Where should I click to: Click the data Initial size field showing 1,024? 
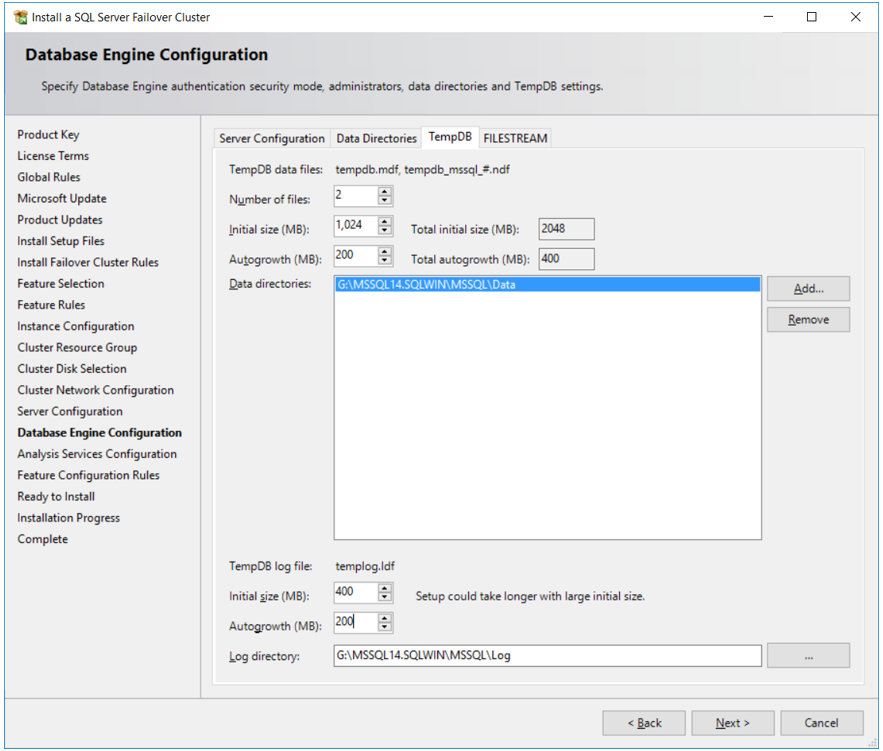tap(356, 226)
